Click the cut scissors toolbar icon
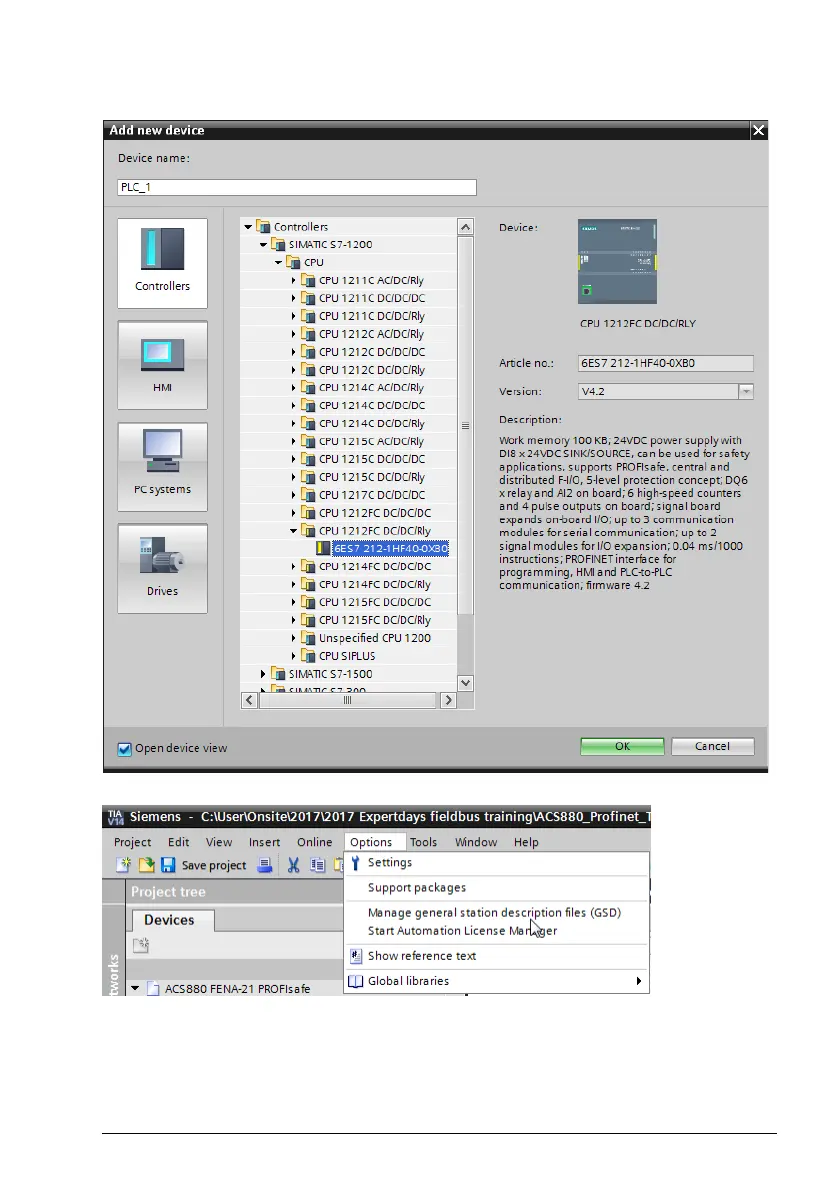Screen dimensions: 840x1190 294,864
